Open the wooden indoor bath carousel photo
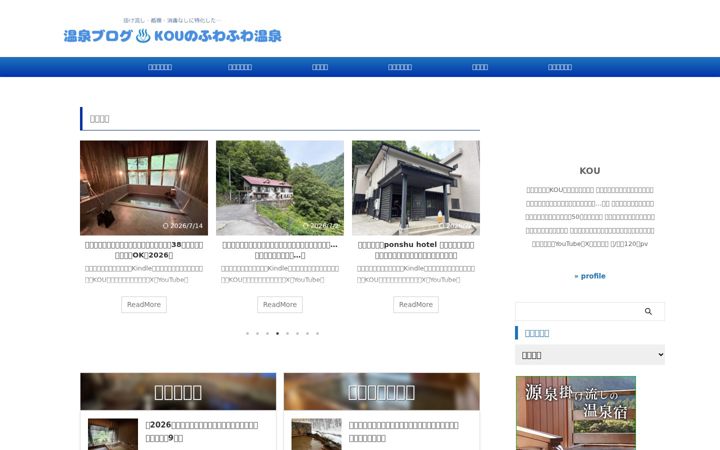Screen dimensions: 720x450 coord(144,188)
